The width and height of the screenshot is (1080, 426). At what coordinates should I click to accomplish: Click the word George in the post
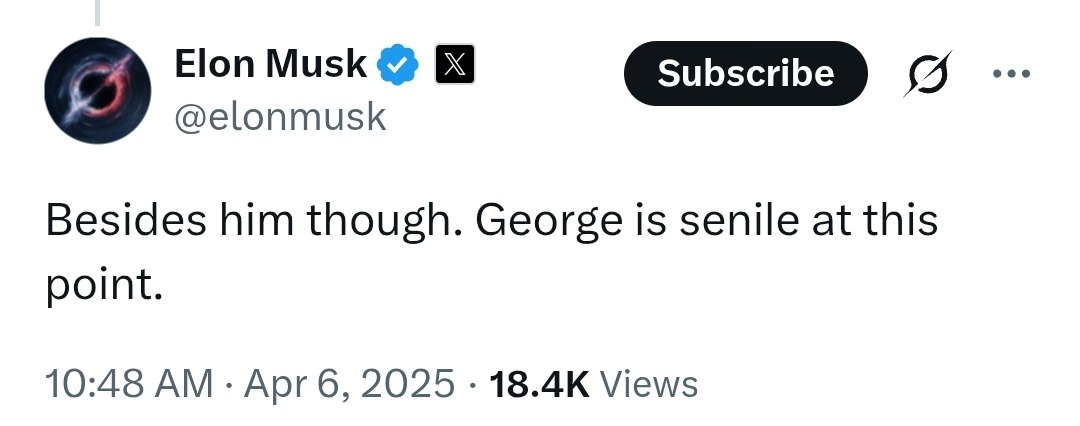[548, 221]
